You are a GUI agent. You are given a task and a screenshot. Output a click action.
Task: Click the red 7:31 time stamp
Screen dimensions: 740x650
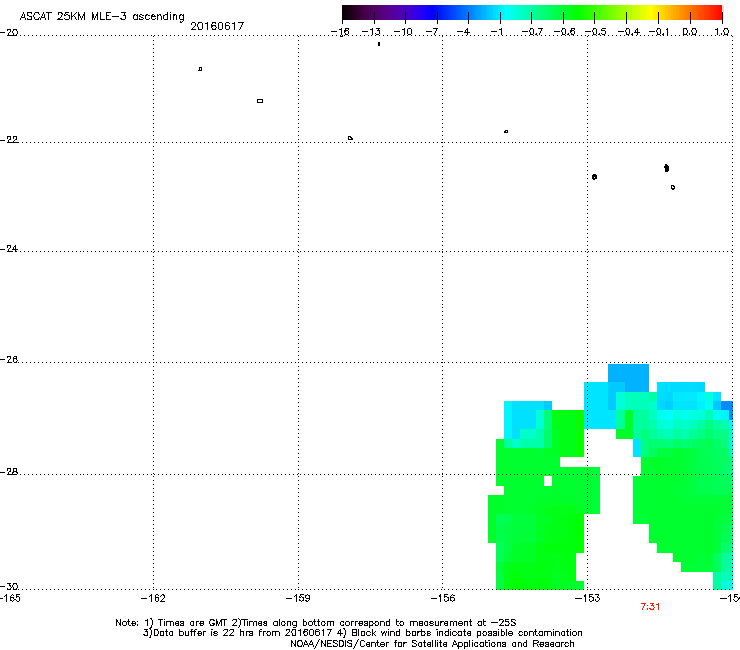[650, 607]
